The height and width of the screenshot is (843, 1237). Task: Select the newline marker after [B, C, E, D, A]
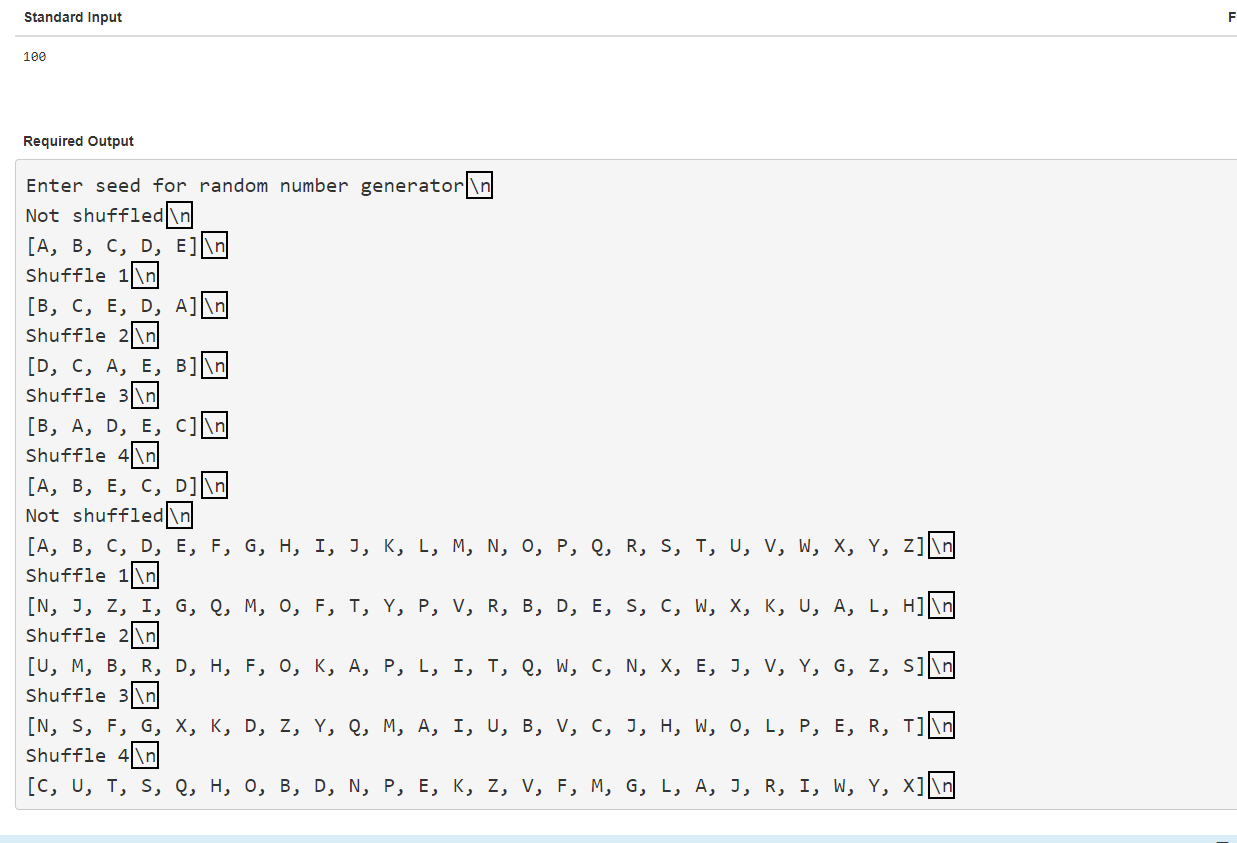214,306
